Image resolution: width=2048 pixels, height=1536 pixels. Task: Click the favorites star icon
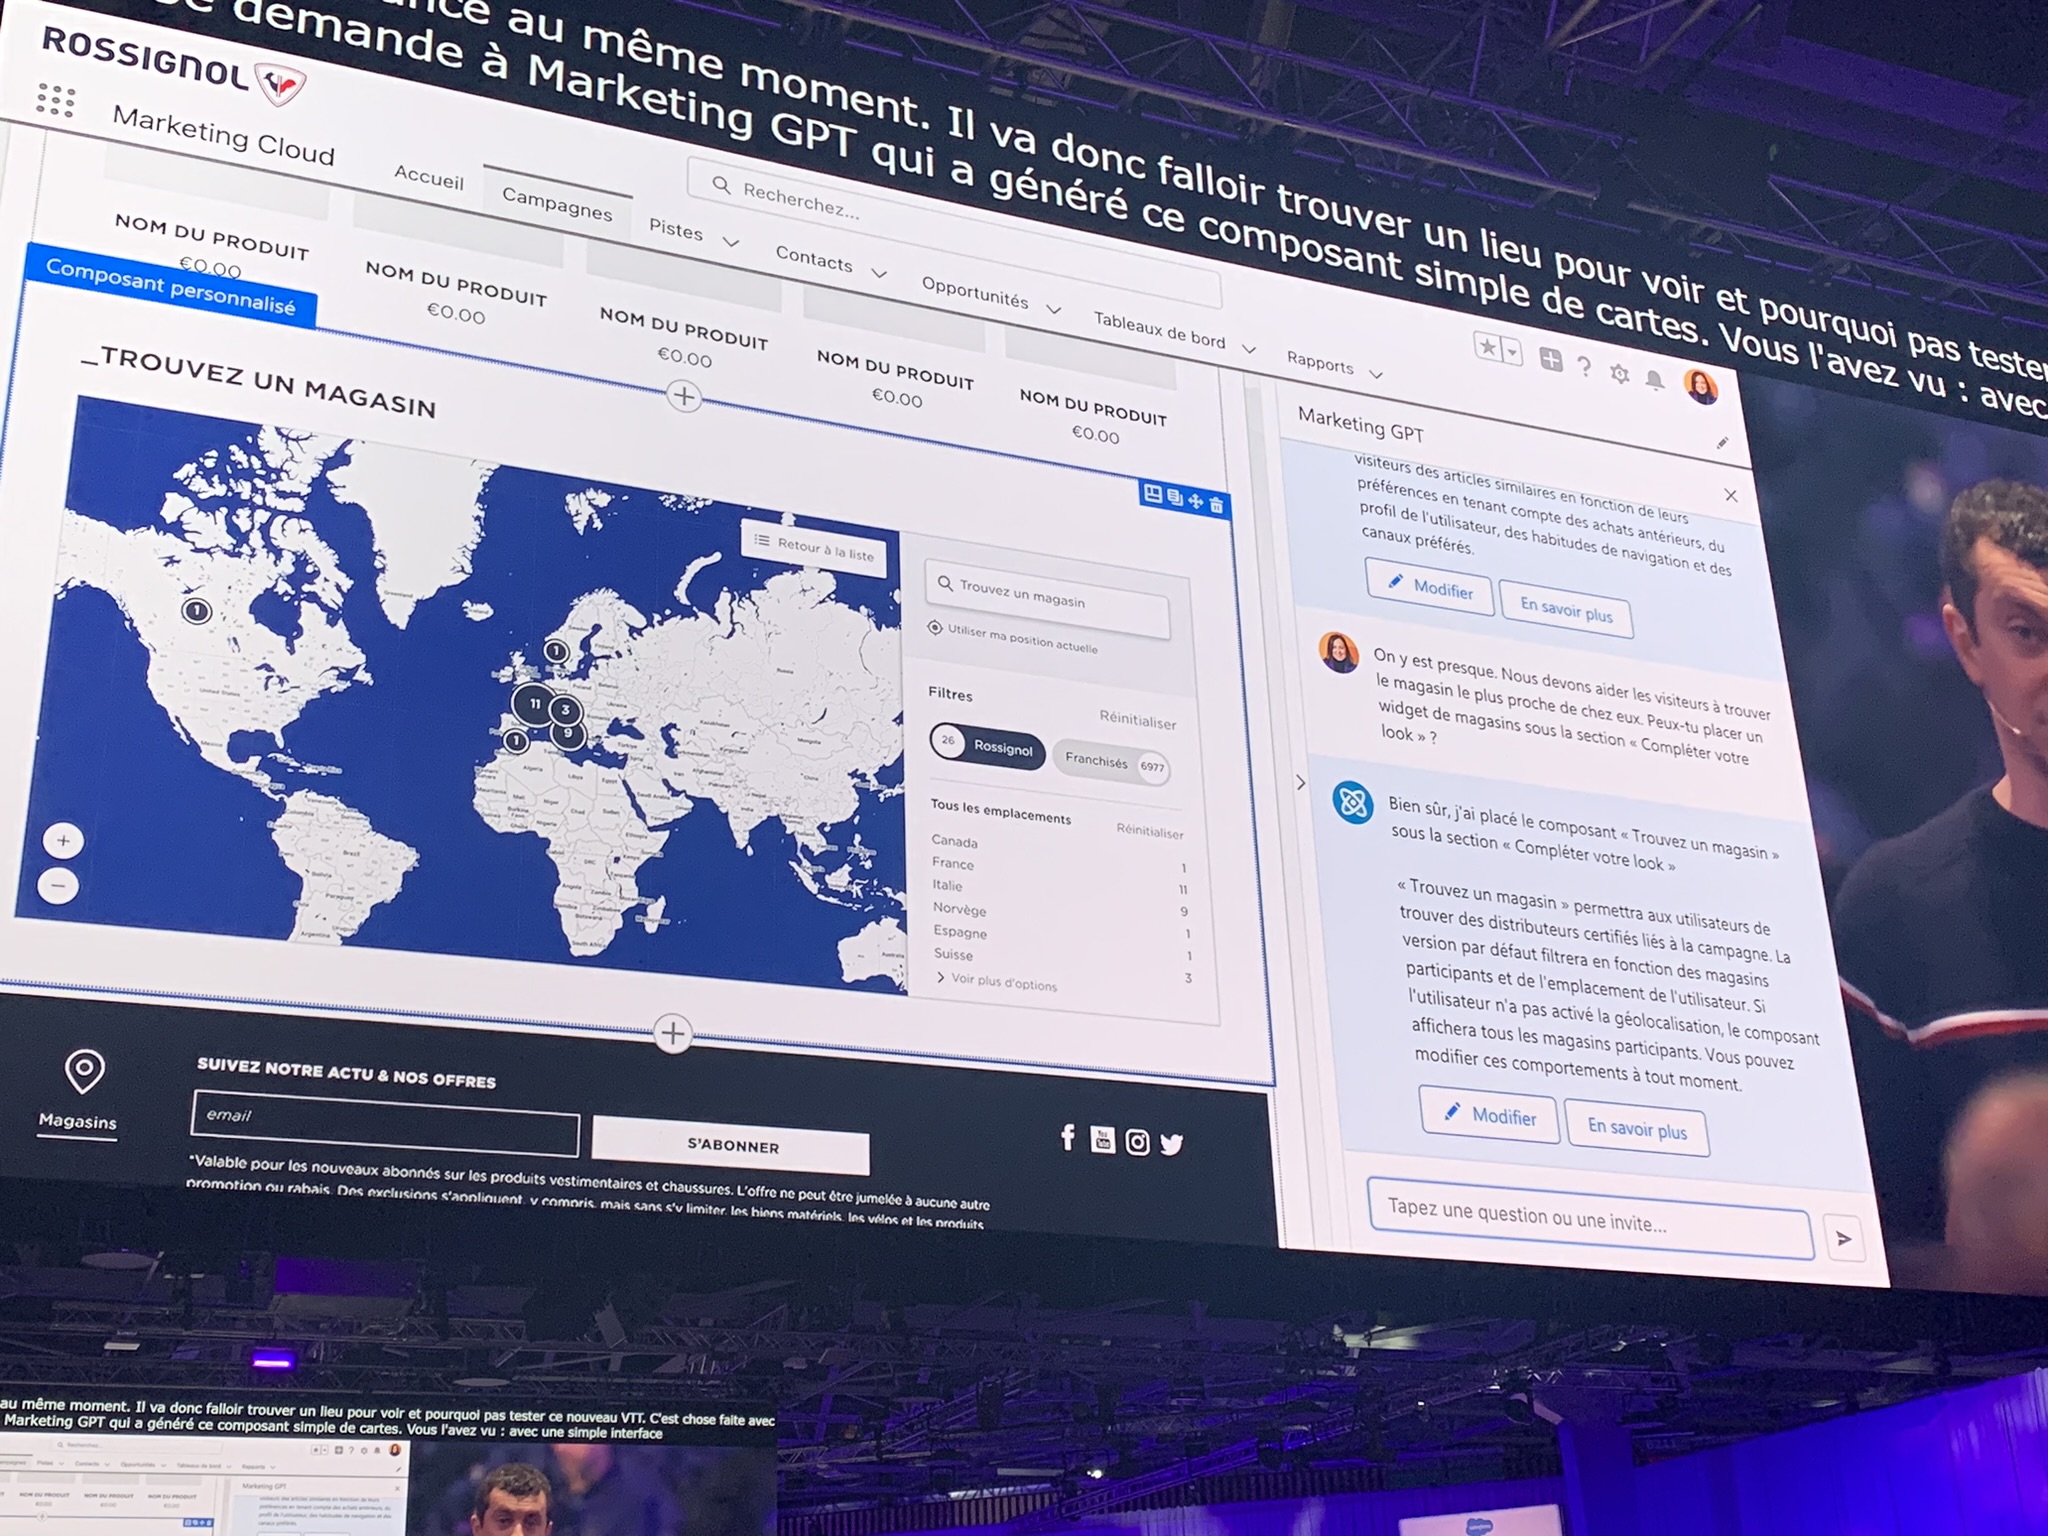(x=1488, y=347)
